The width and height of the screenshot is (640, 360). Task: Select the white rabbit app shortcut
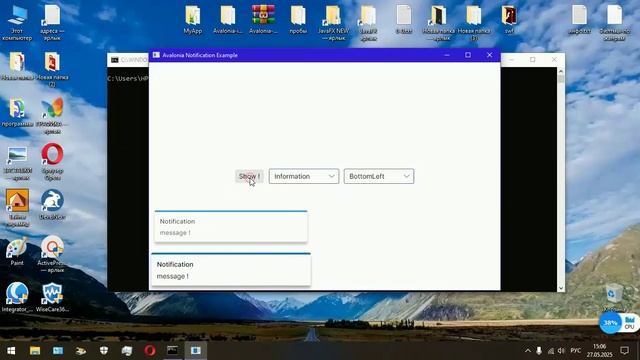(52, 204)
